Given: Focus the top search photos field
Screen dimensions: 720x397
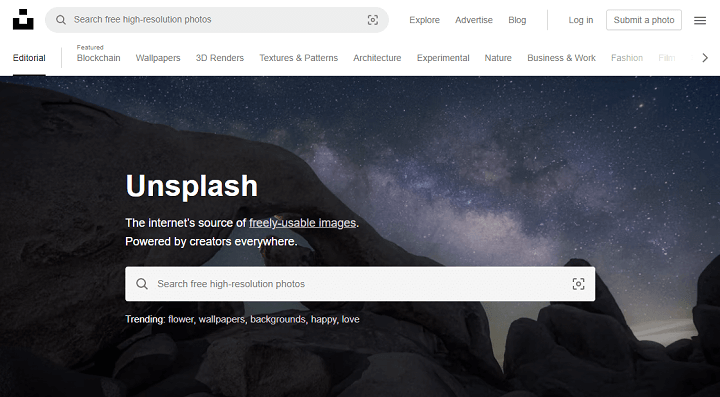Looking at the screenshot, I should pos(217,20).
